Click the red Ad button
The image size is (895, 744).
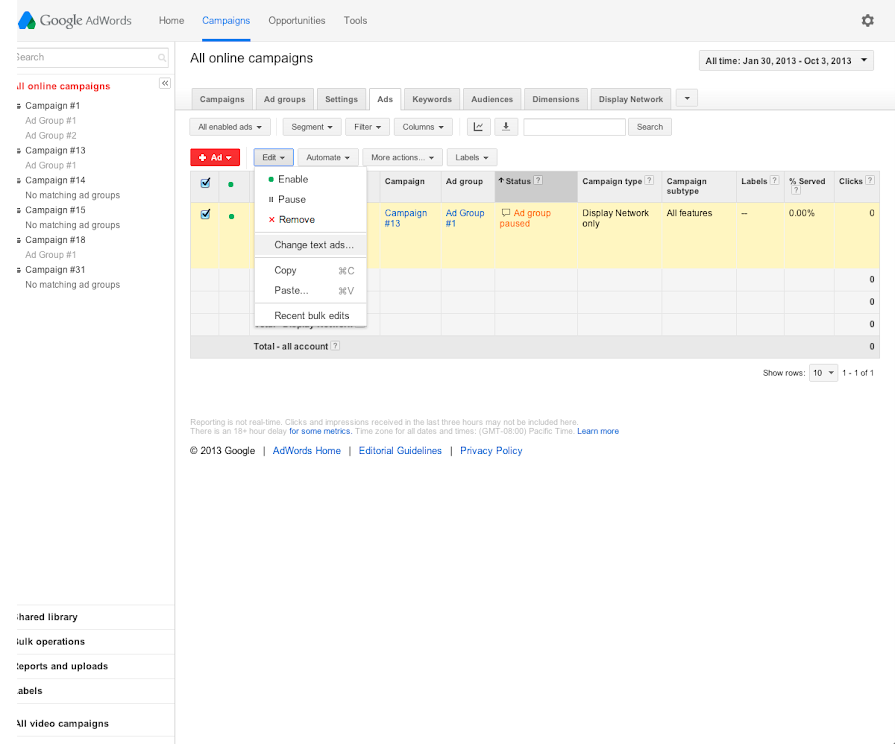pos(215,157)
